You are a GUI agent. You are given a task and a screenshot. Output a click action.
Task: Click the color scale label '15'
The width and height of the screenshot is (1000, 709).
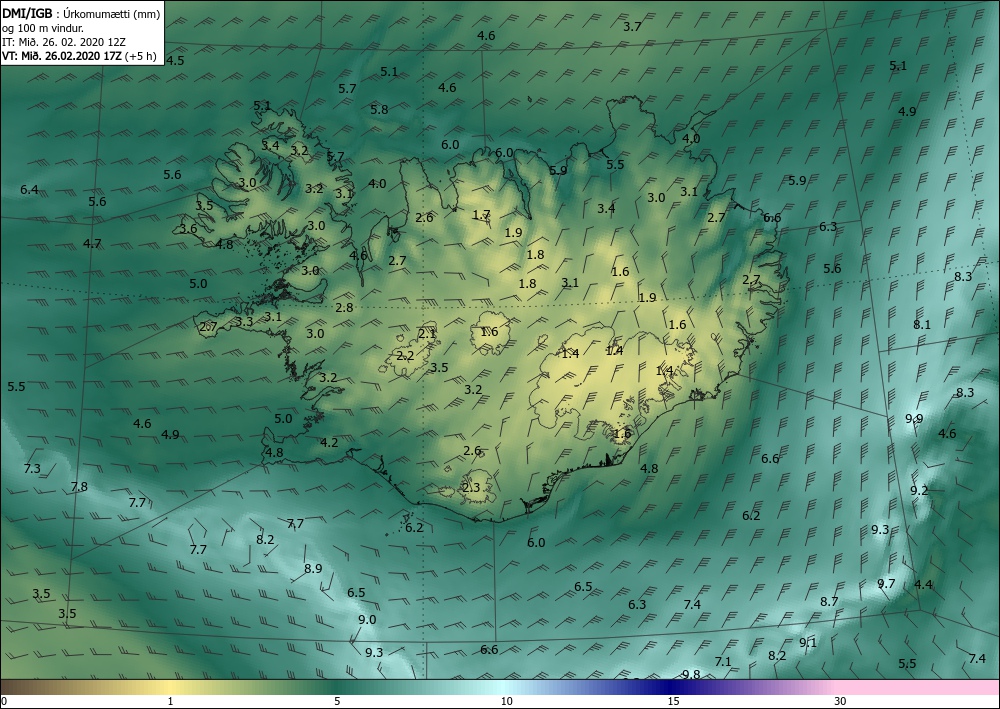tap(673, 701)
